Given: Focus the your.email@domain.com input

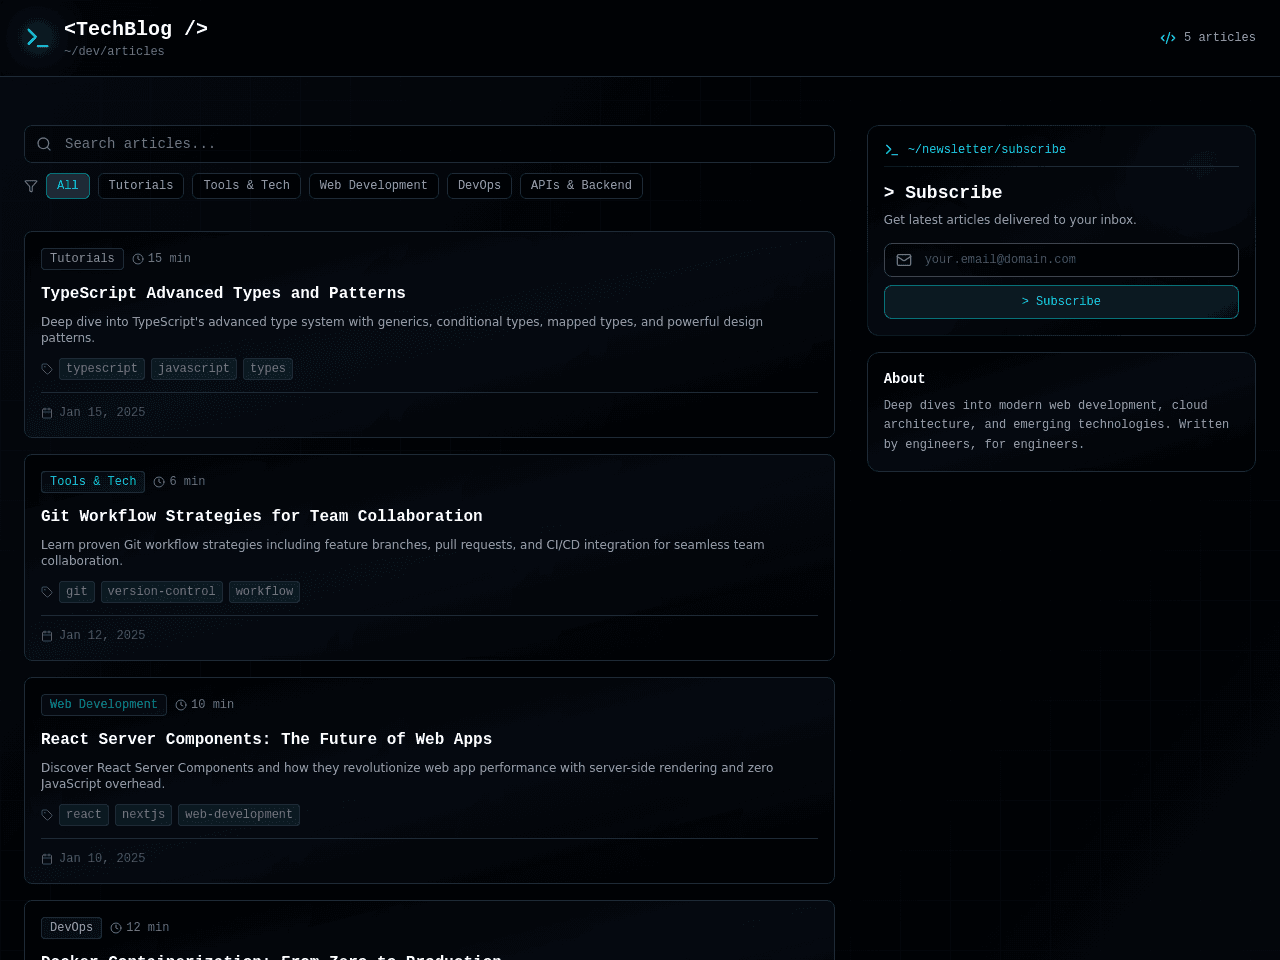Looking at the screenshot, I should [1061, 260].
